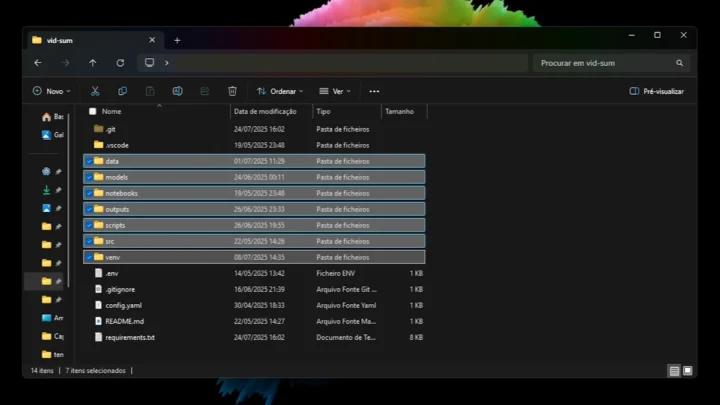720x405 pixels.
Task: Click the Rename icon in toolbar
Action: tap(177, 91)
